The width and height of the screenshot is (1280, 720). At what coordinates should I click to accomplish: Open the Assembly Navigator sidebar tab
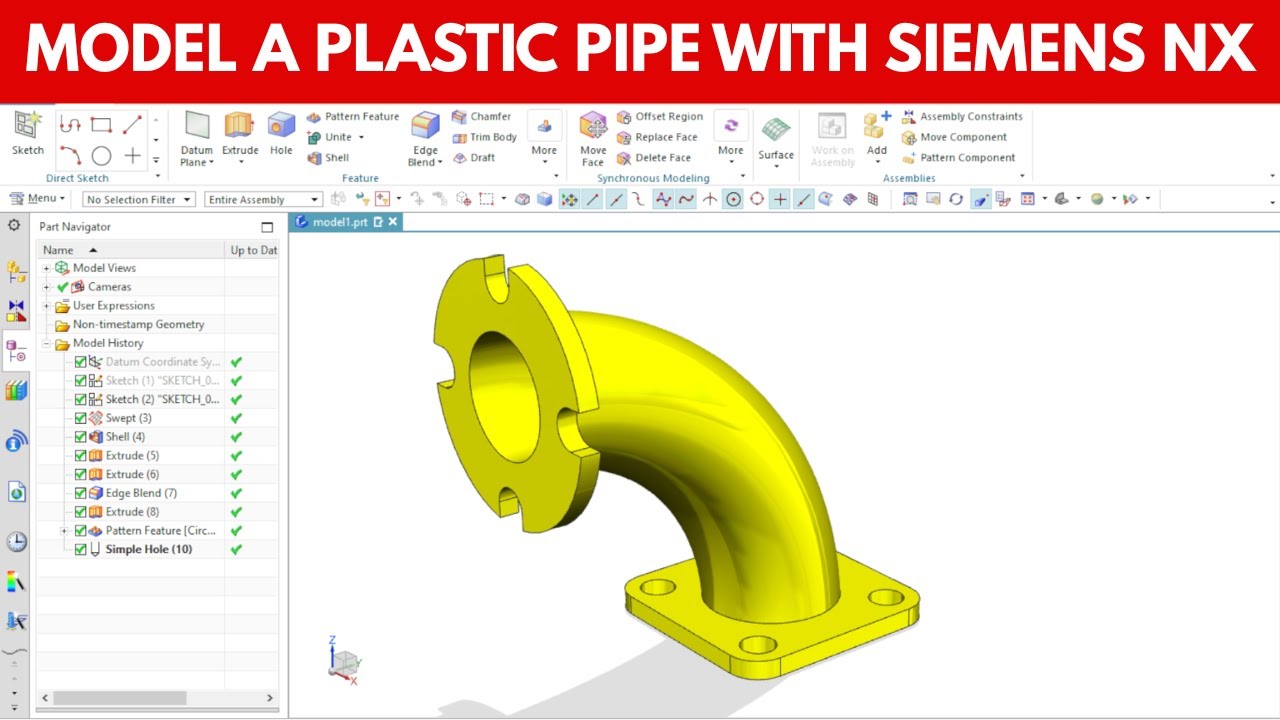click(16, 271)
